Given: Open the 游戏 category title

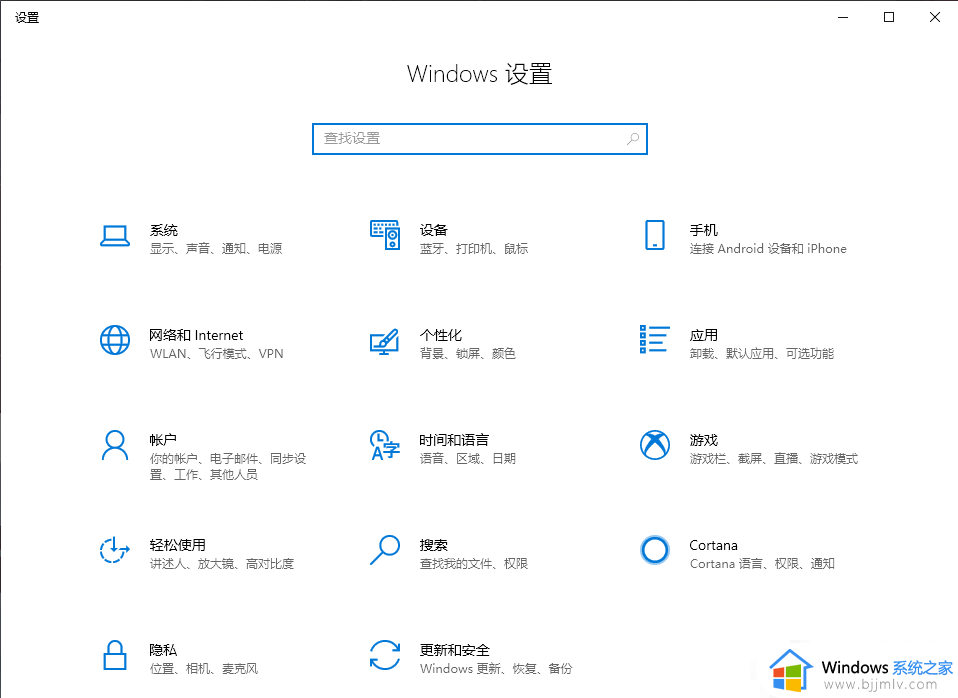Looking at the screenshot, I should (x=704, y=440).
